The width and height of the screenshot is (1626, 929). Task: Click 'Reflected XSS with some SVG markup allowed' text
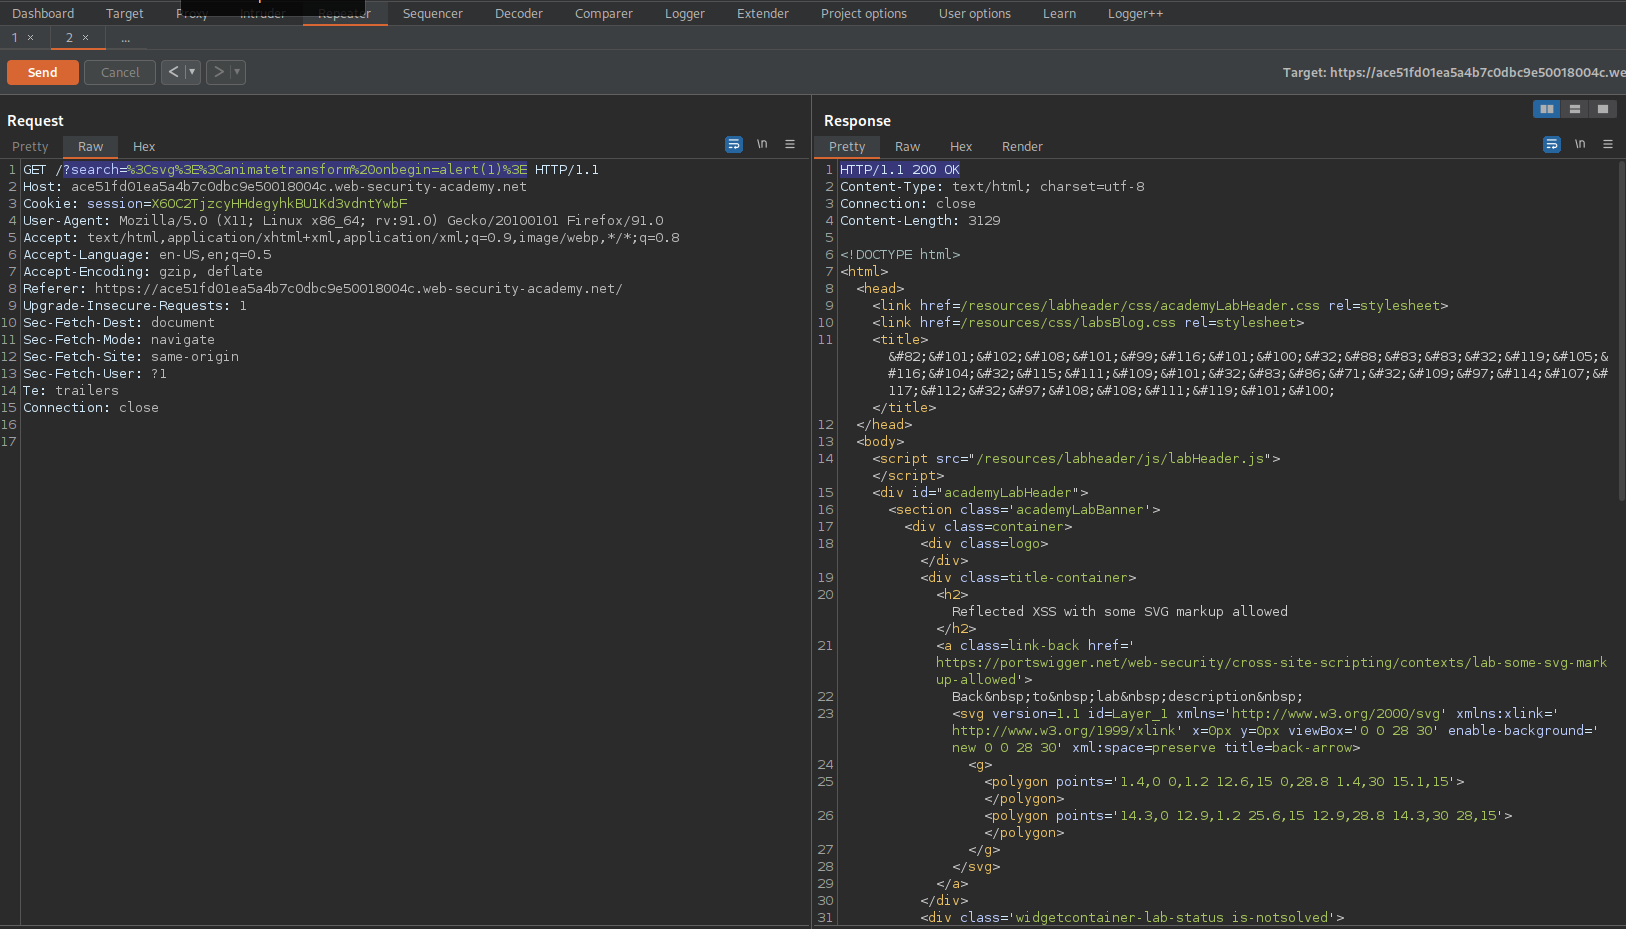[1120, 612]
